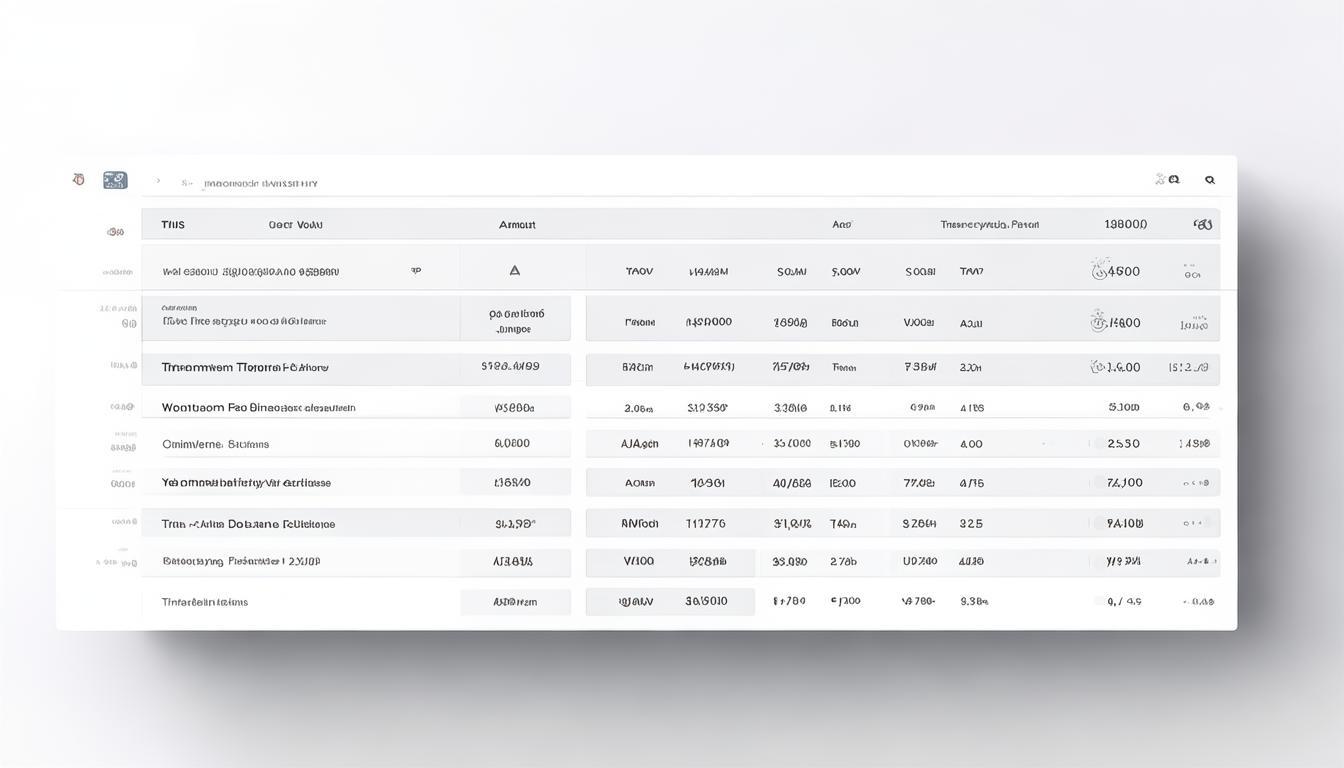Select the 2530 value cell
The width and height of the screenshot is (1344, 768).
(1123, 443)
